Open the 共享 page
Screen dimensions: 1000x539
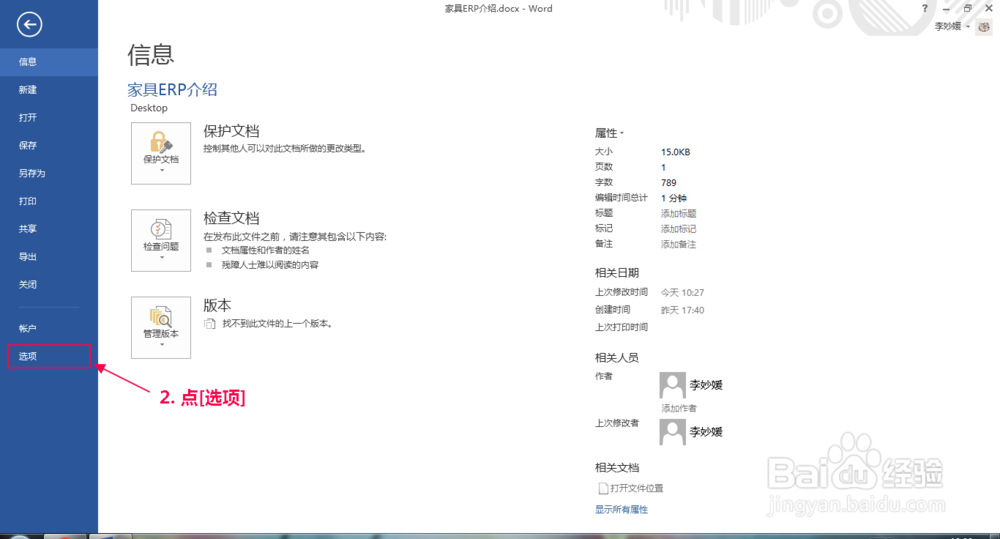[x=49, y=228]
